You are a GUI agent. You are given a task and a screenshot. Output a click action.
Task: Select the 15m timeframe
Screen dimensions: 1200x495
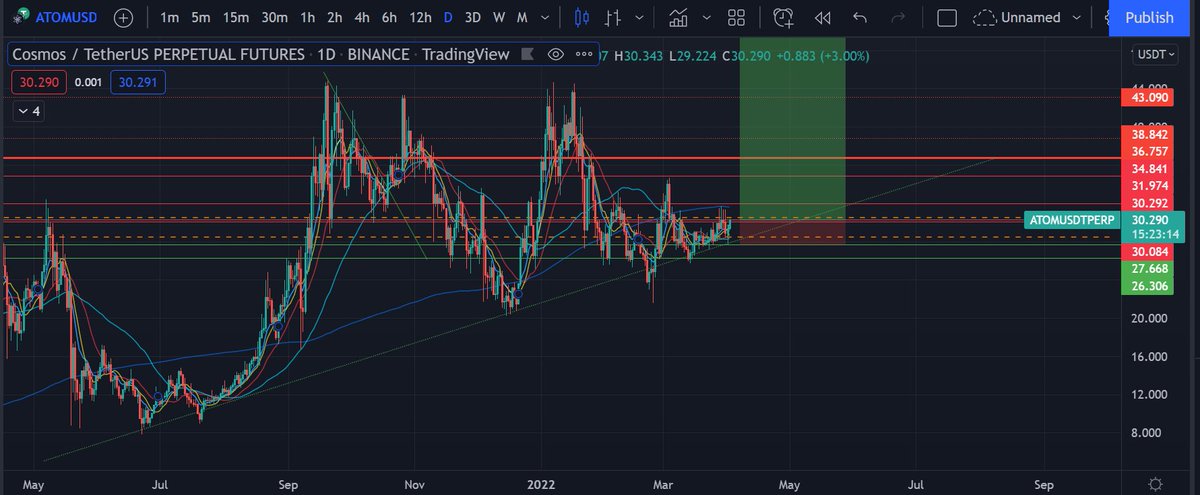[236, 18]
